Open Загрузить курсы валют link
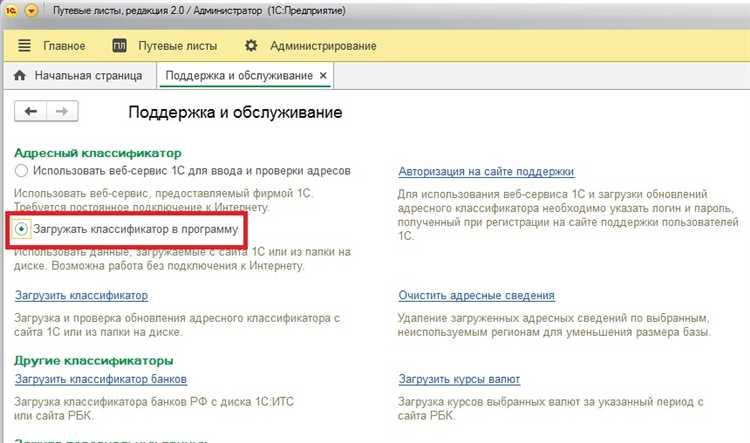 [x=459, y=379]
